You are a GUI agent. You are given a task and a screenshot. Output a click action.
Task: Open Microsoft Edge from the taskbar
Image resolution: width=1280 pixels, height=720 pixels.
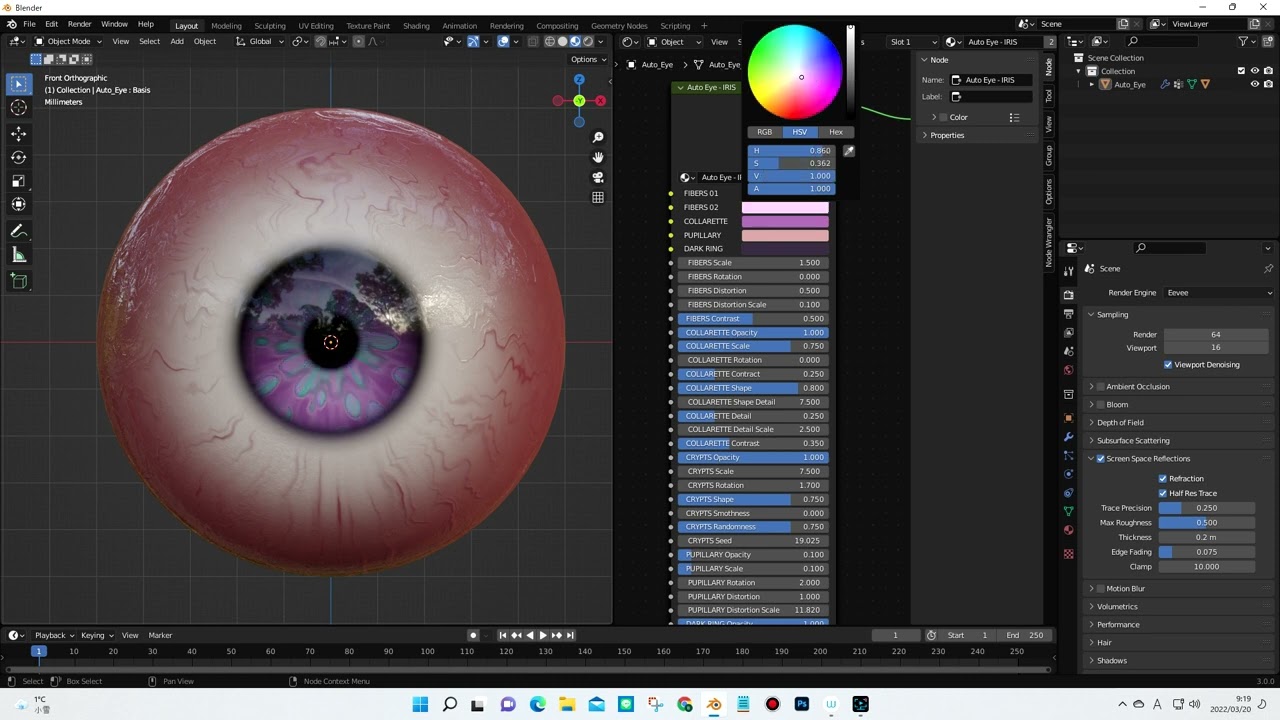click(538, 704)
